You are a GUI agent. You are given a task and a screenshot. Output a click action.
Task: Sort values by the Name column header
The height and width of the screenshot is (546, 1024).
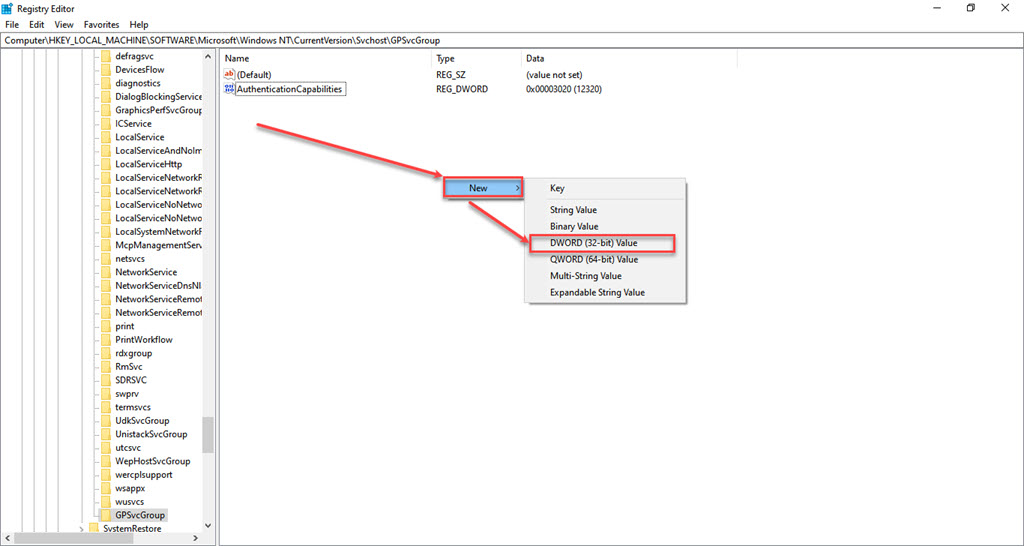pos(326,59)
